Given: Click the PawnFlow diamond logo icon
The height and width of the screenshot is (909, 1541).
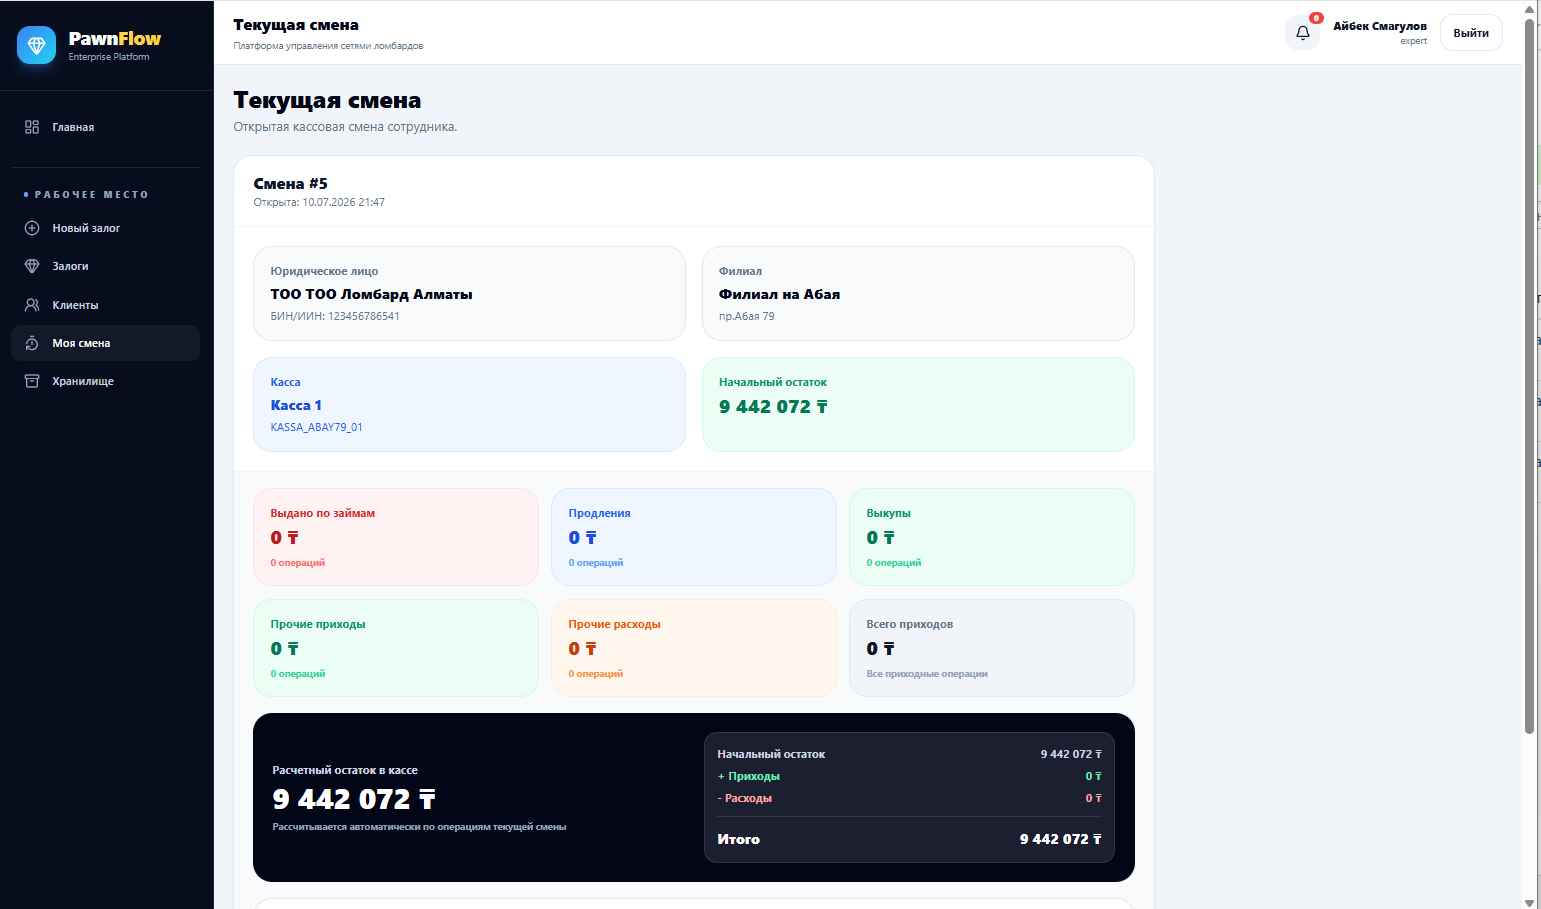Looking at the screenshot, I should point(37,45).
